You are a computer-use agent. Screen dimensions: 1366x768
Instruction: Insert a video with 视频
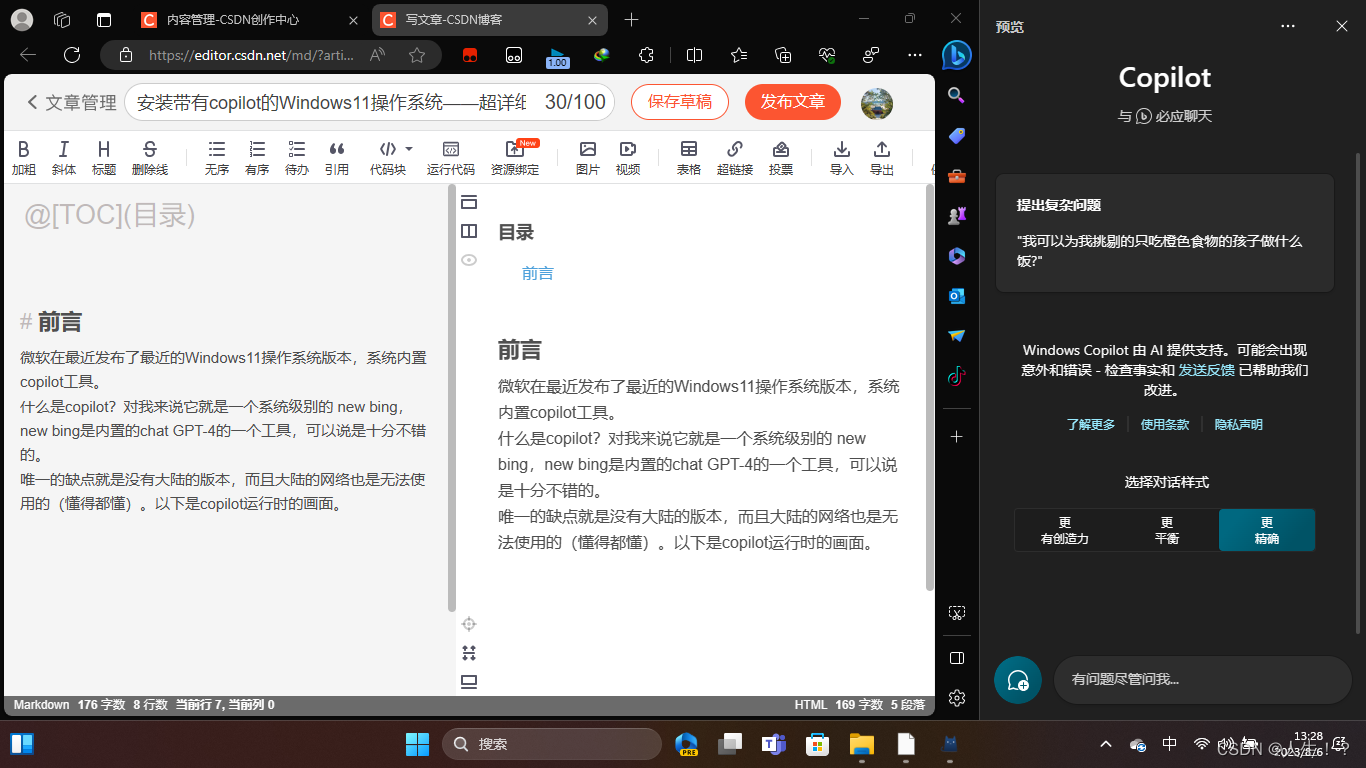pyautogui.click(x=628, y=158)
